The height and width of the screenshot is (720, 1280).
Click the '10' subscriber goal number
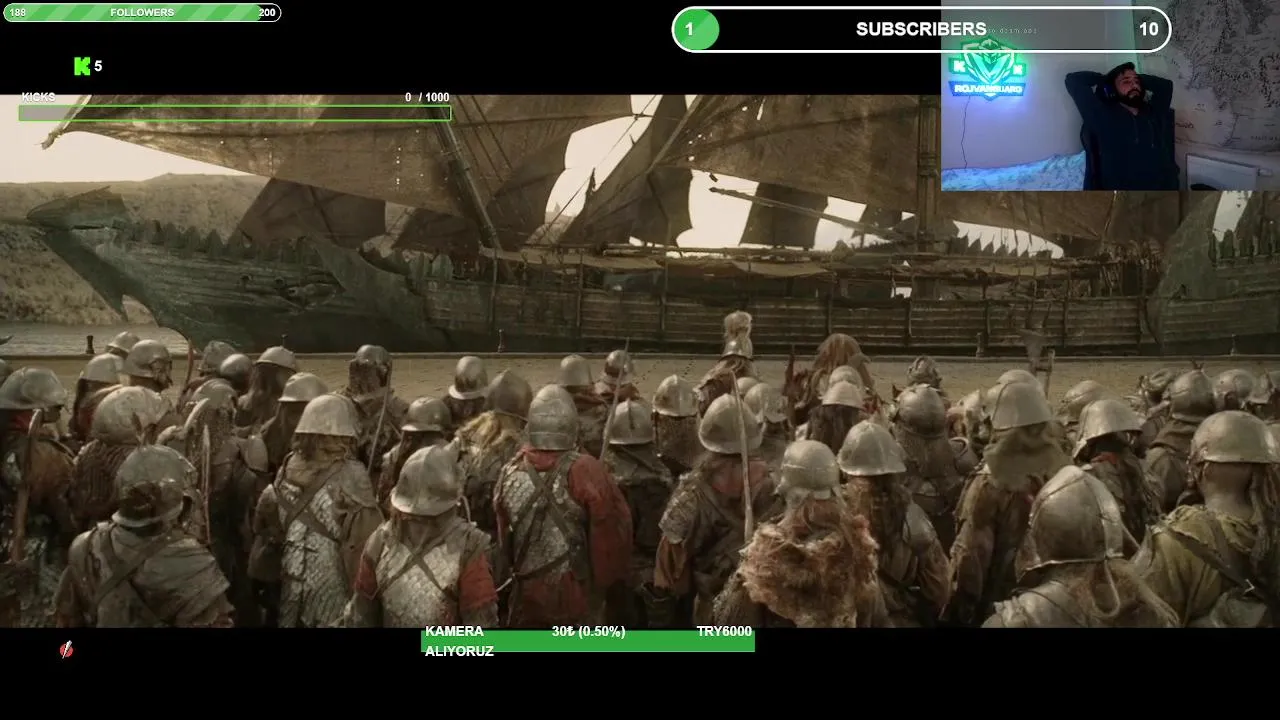click(x=1148, y=30)
